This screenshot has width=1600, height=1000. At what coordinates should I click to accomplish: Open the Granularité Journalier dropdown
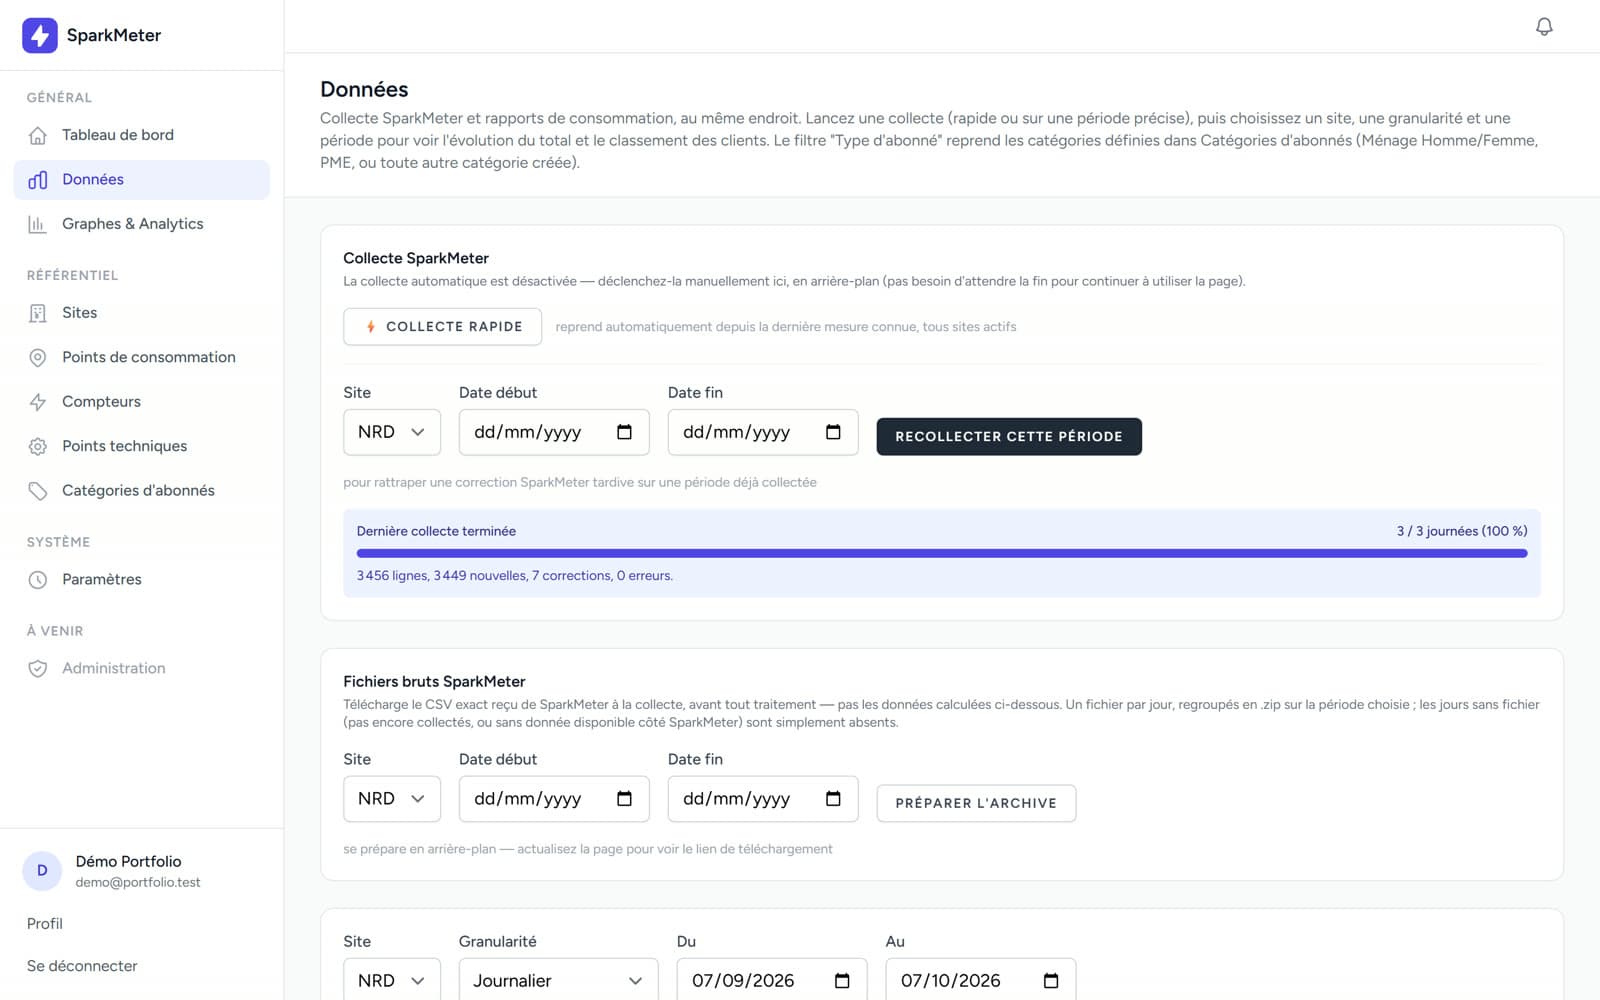click(x=558, y=979)
